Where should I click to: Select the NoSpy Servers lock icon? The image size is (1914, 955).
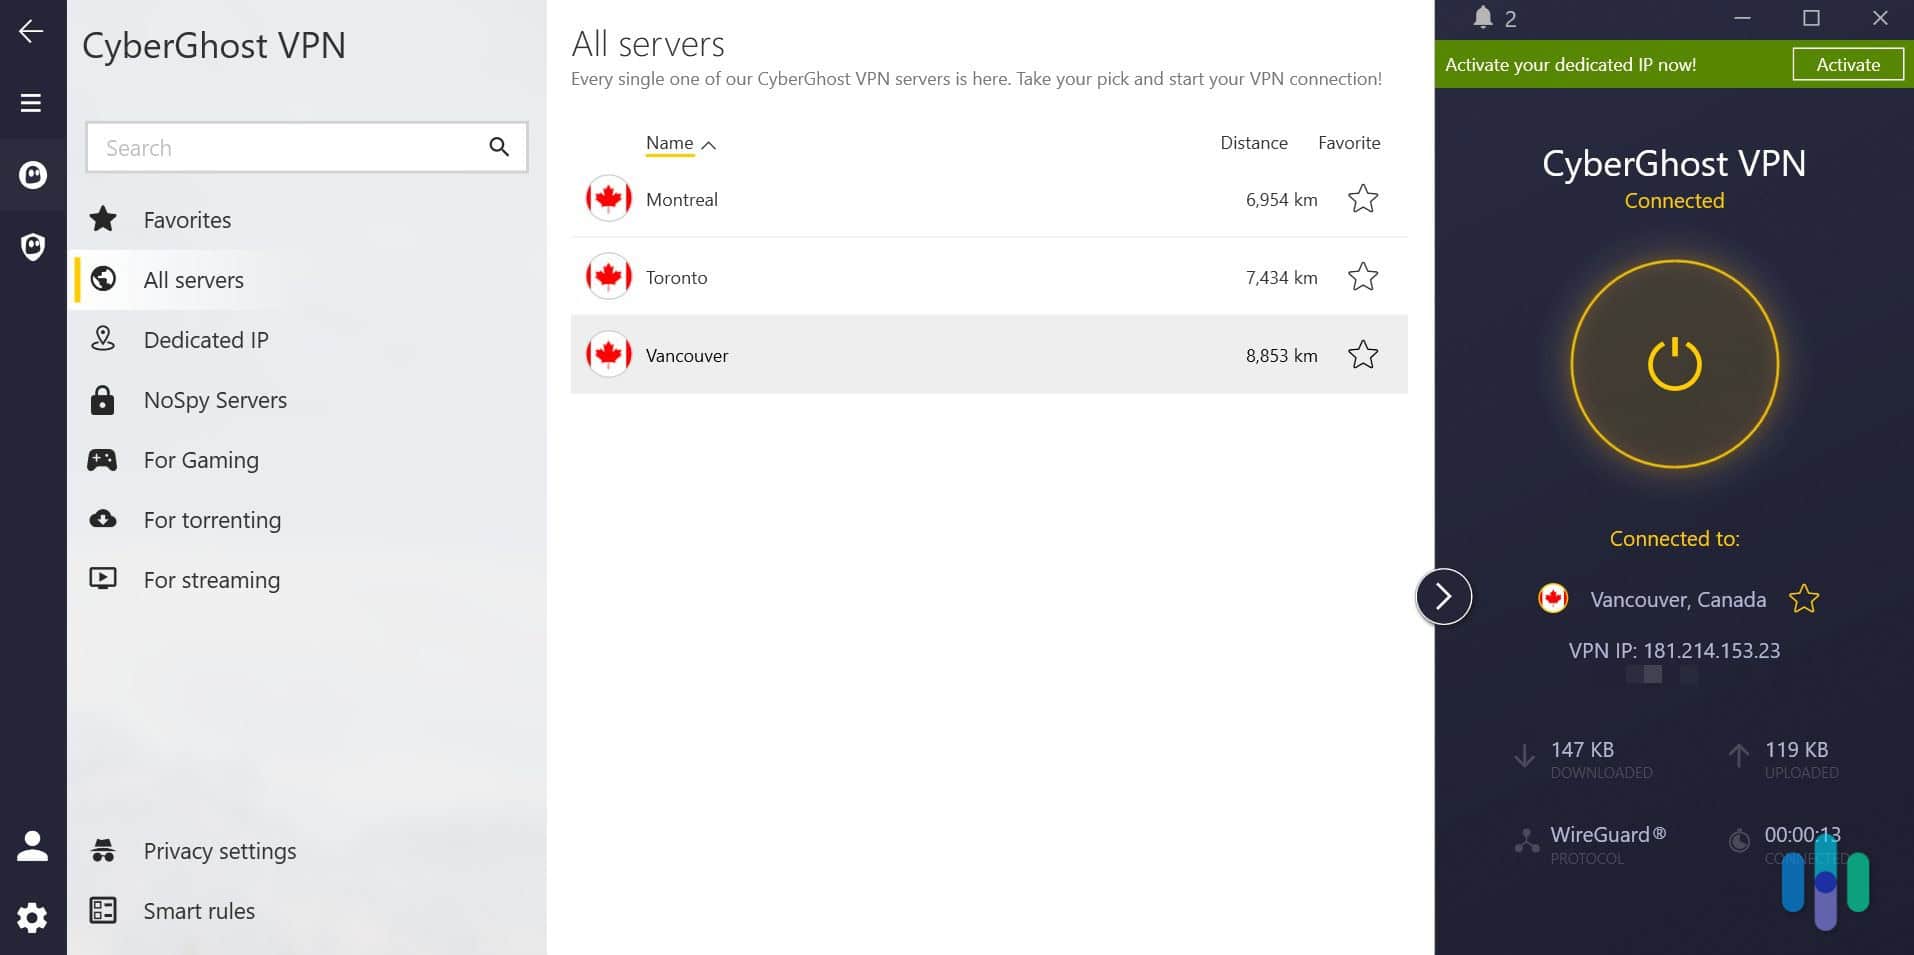click(x=103, y=399)
